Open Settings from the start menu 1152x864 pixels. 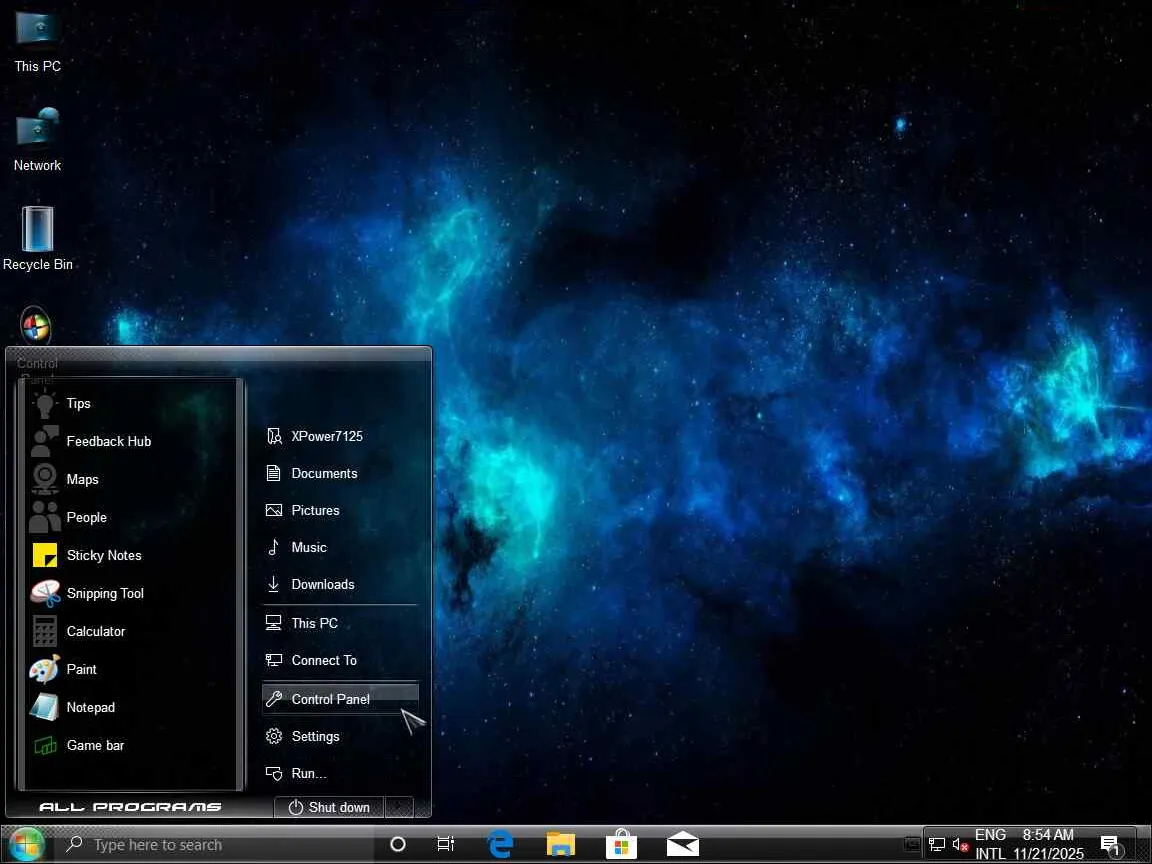[x=340, y=736]
